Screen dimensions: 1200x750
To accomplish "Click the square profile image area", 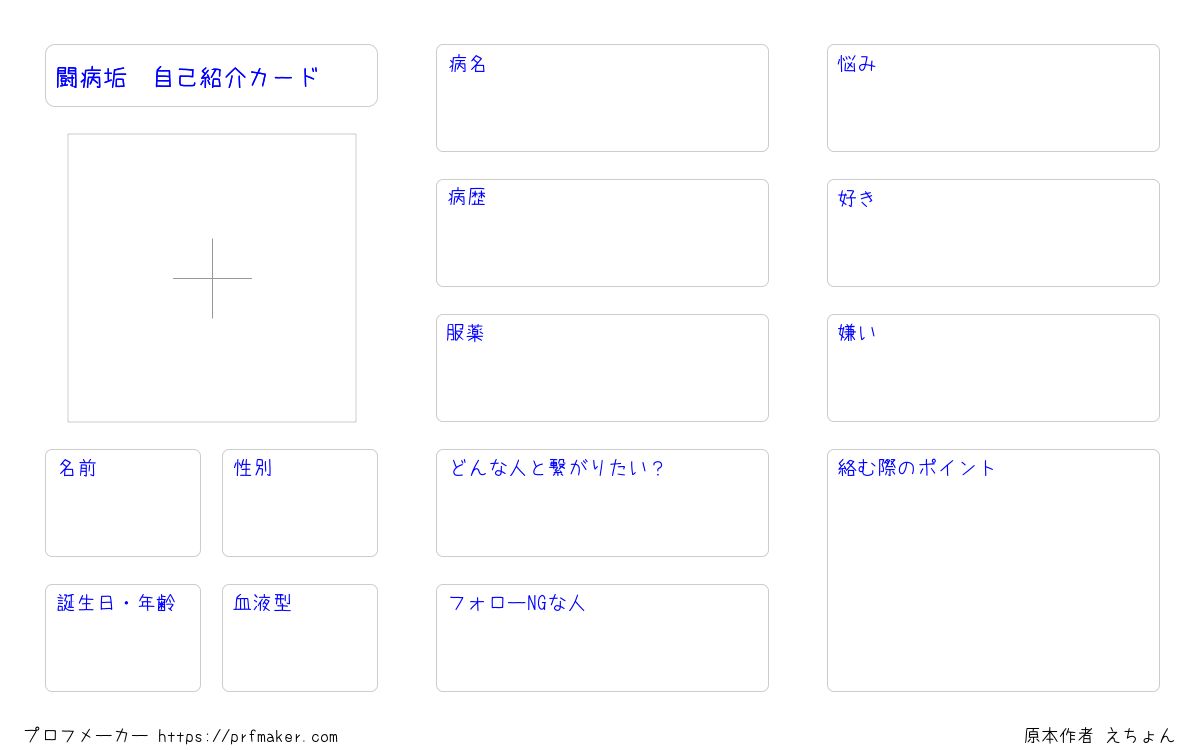I will point(212,278).
